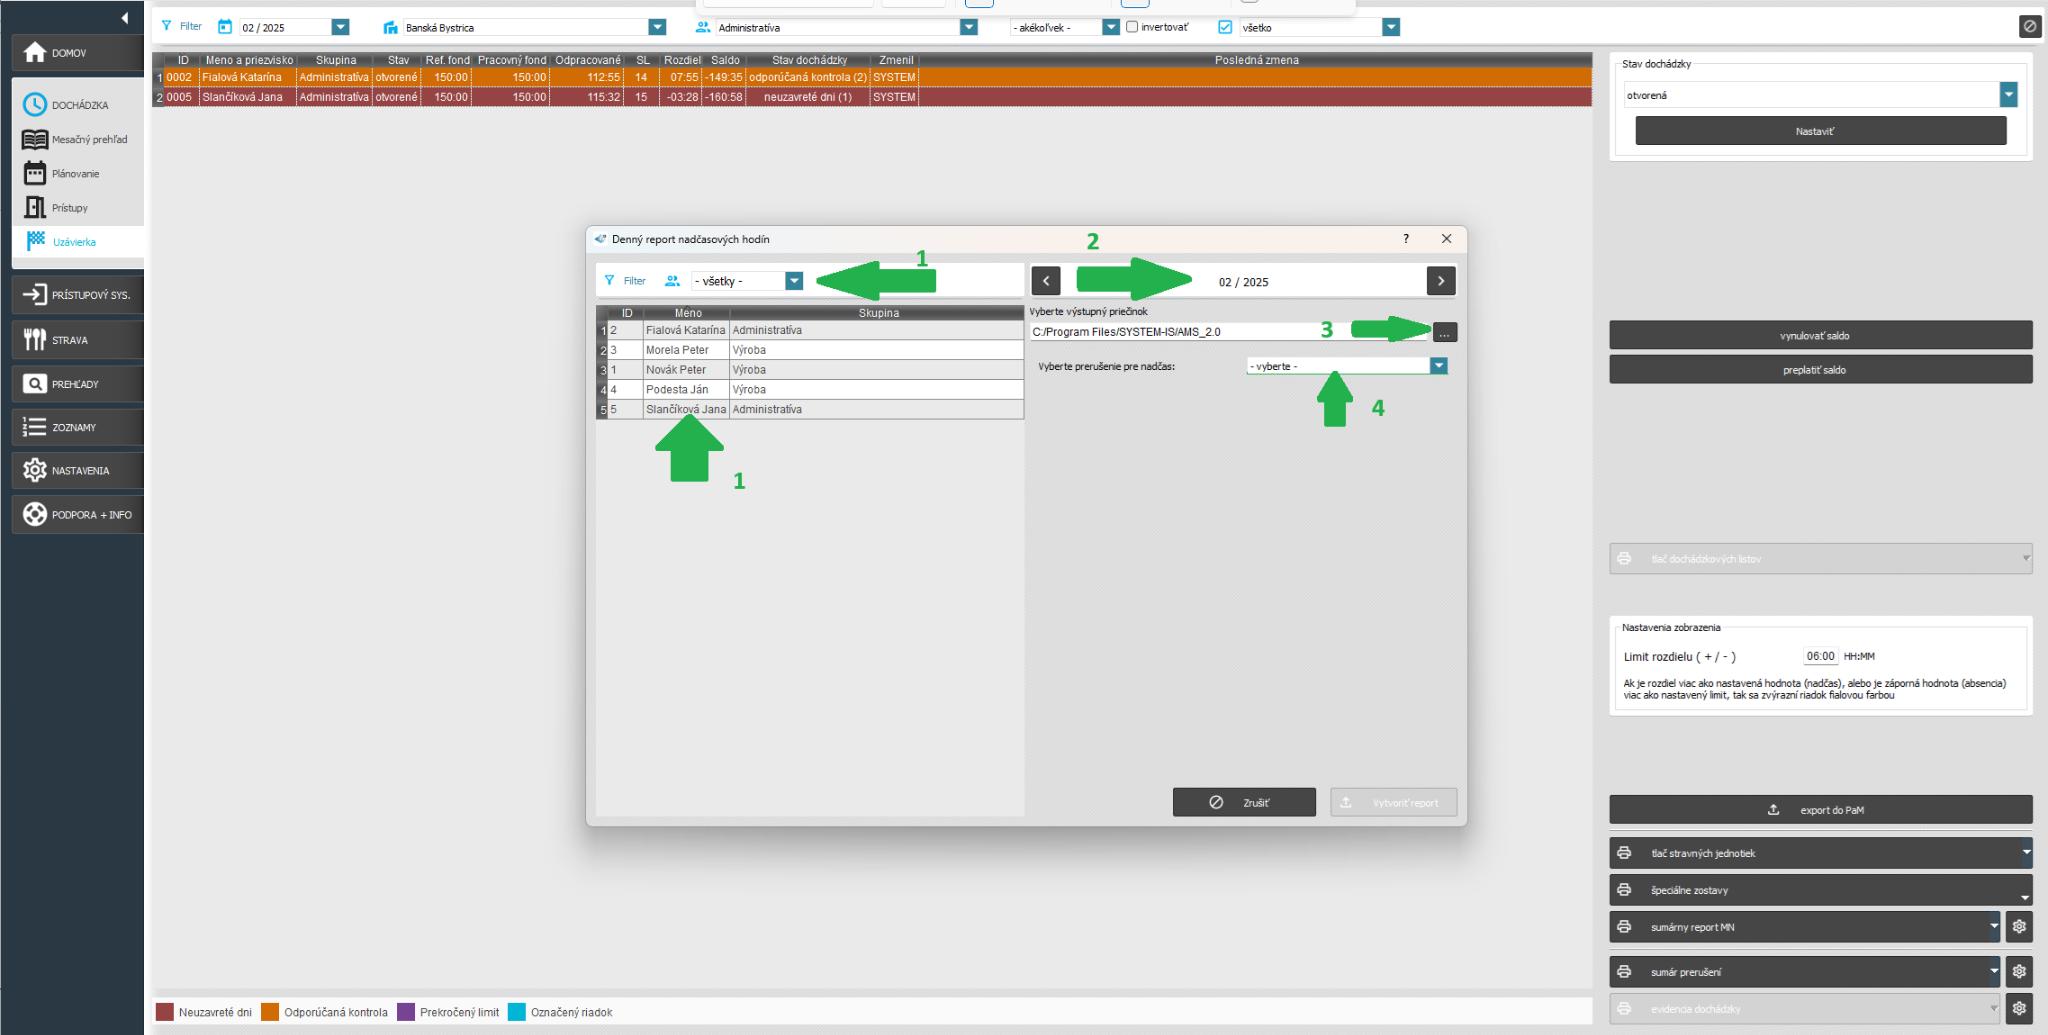Click the cancel circle icon top right
The image size is (2048, 1035).
click(2029, 27)
